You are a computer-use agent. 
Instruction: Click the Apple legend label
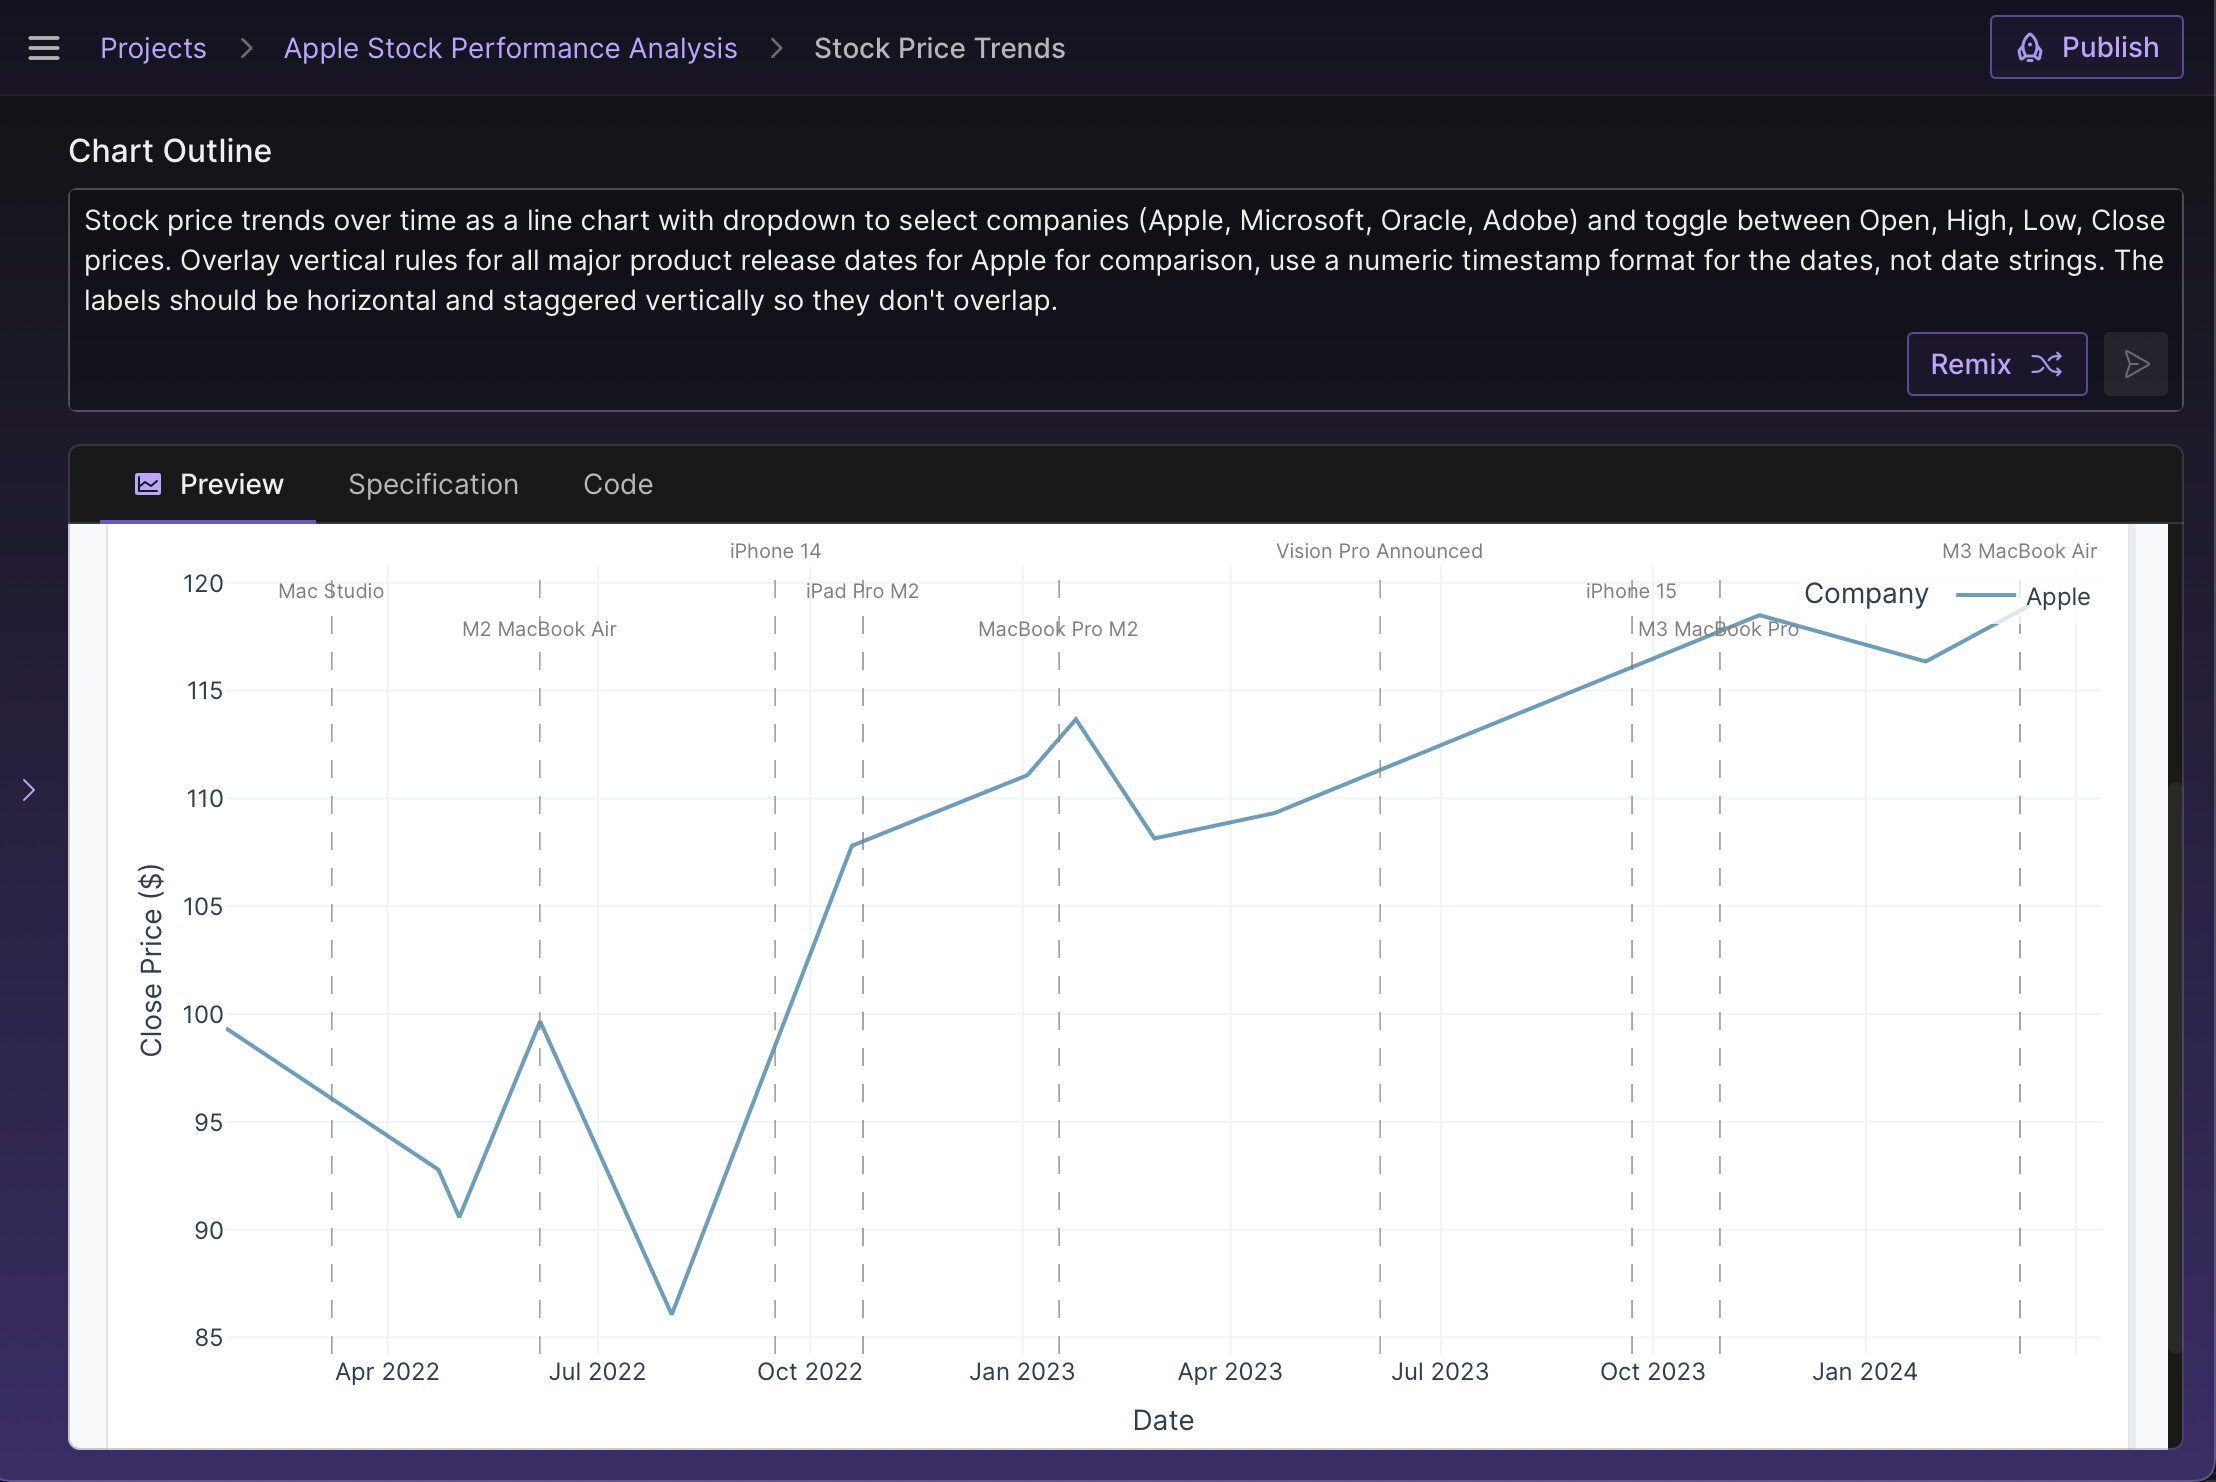coord(2058,597)
